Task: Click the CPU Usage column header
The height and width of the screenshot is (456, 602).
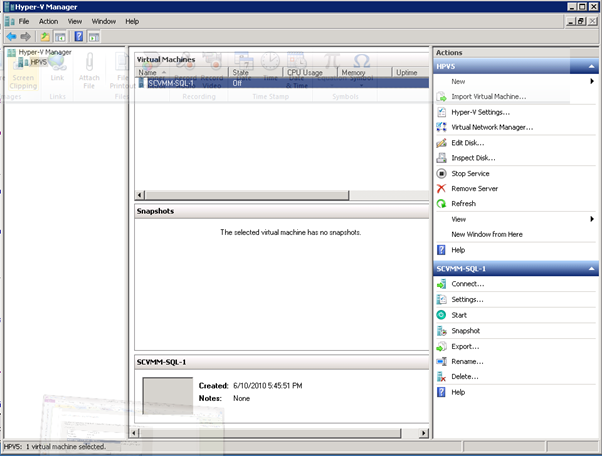Action: coord(310,72)
